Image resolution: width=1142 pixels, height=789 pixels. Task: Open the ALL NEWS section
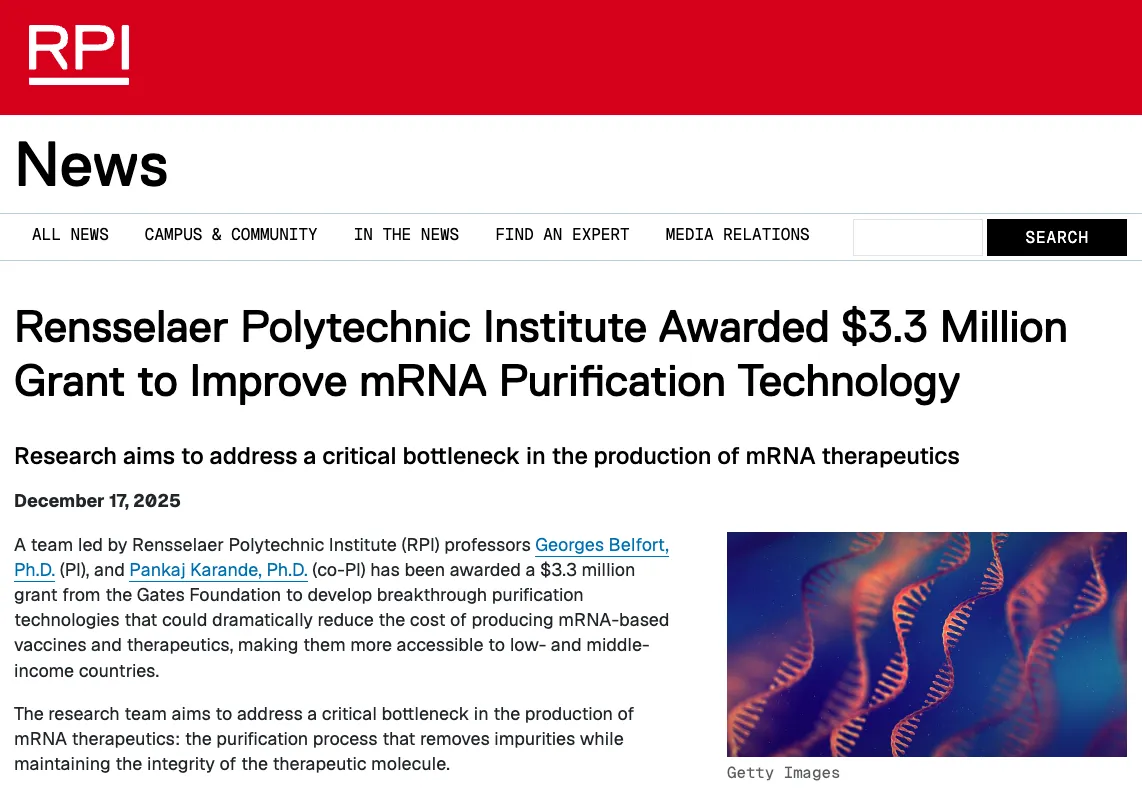pos(70,235)
